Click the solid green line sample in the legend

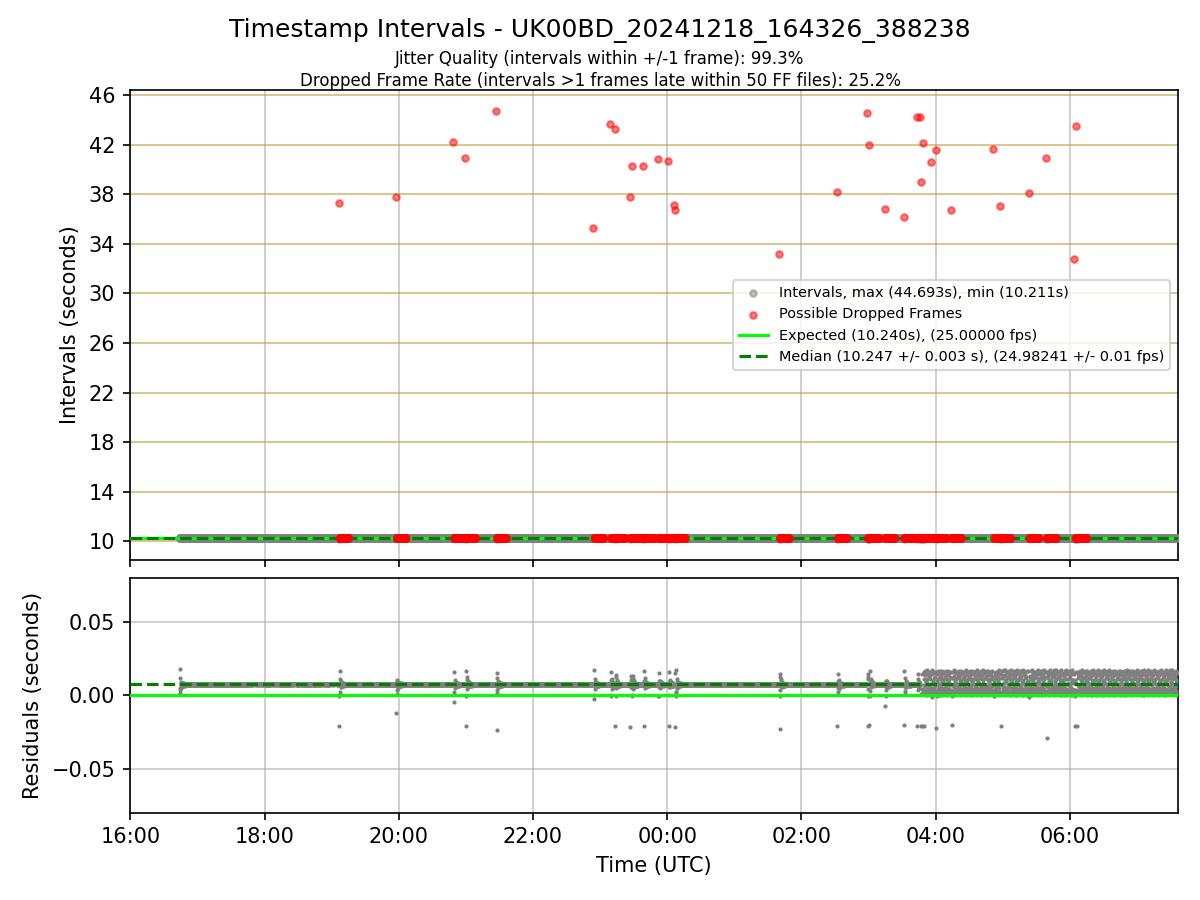(x=754, y=335)
